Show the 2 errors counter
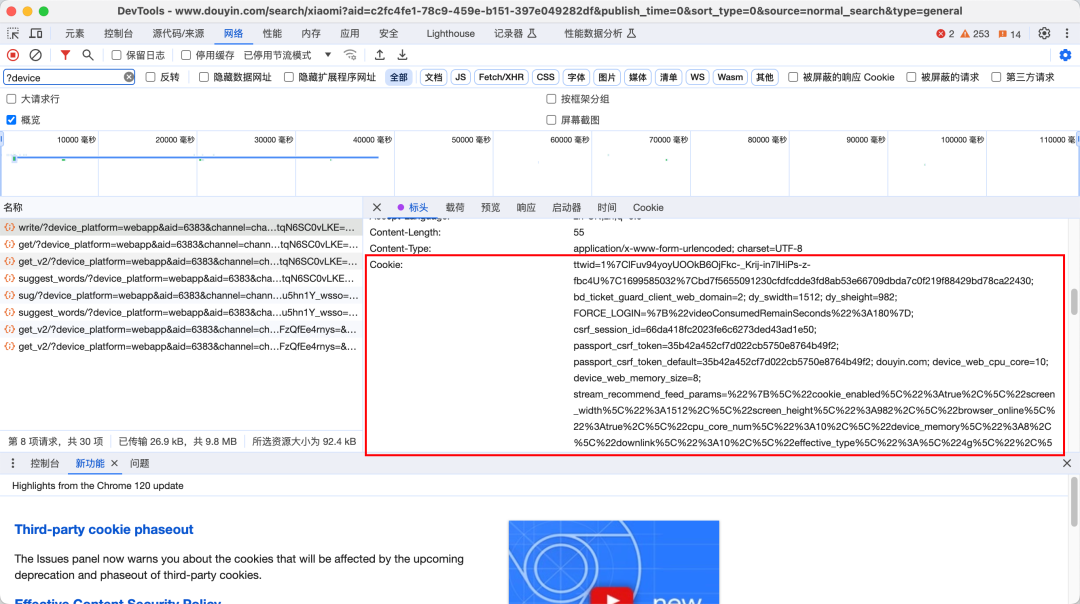Viewport: 1080px width, 604px height. (x=945, y=34)
